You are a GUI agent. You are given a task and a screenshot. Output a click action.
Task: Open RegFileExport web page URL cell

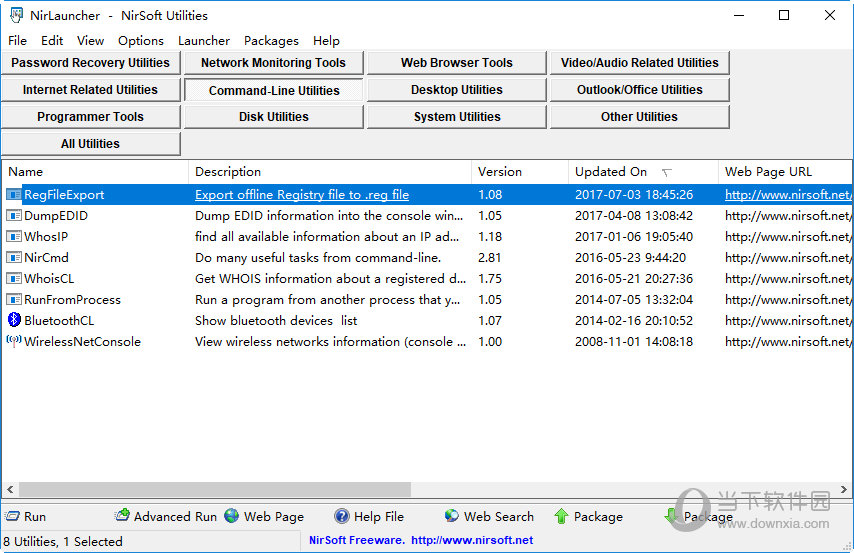pyautogui.click(x=788, y=195)
